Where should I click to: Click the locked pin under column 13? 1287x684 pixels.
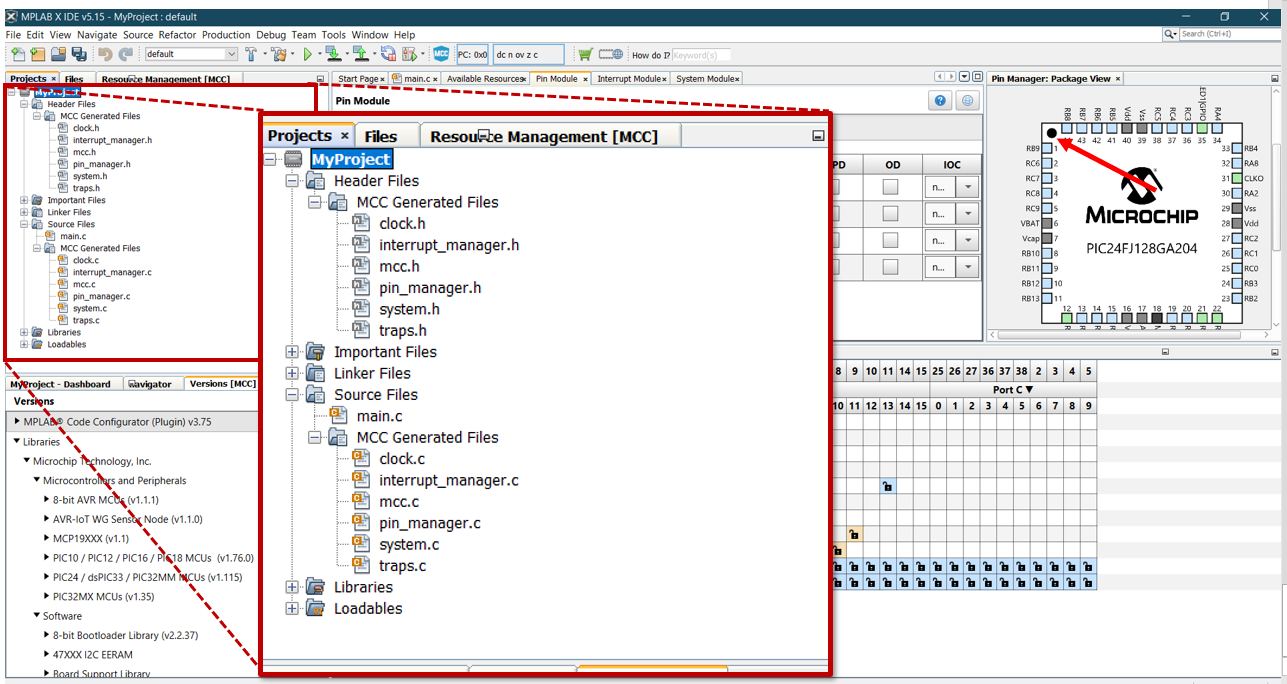click(887, 486)
